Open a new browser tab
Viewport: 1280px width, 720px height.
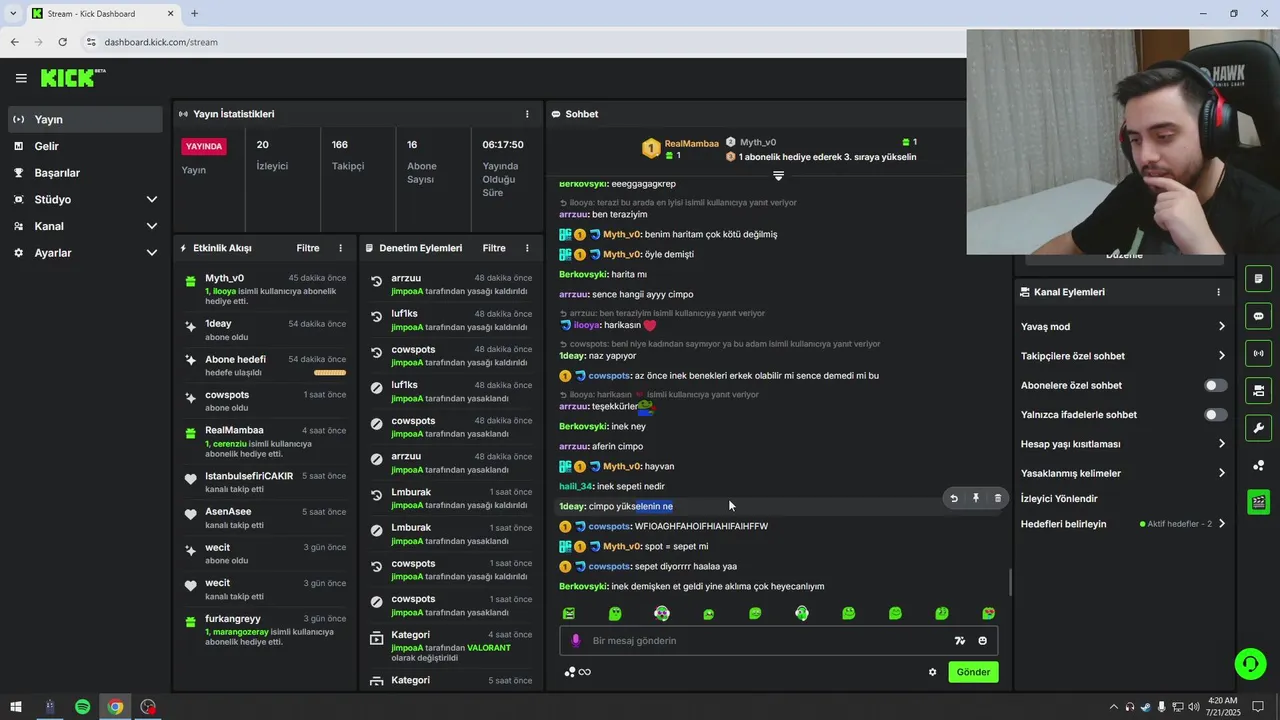194,13
